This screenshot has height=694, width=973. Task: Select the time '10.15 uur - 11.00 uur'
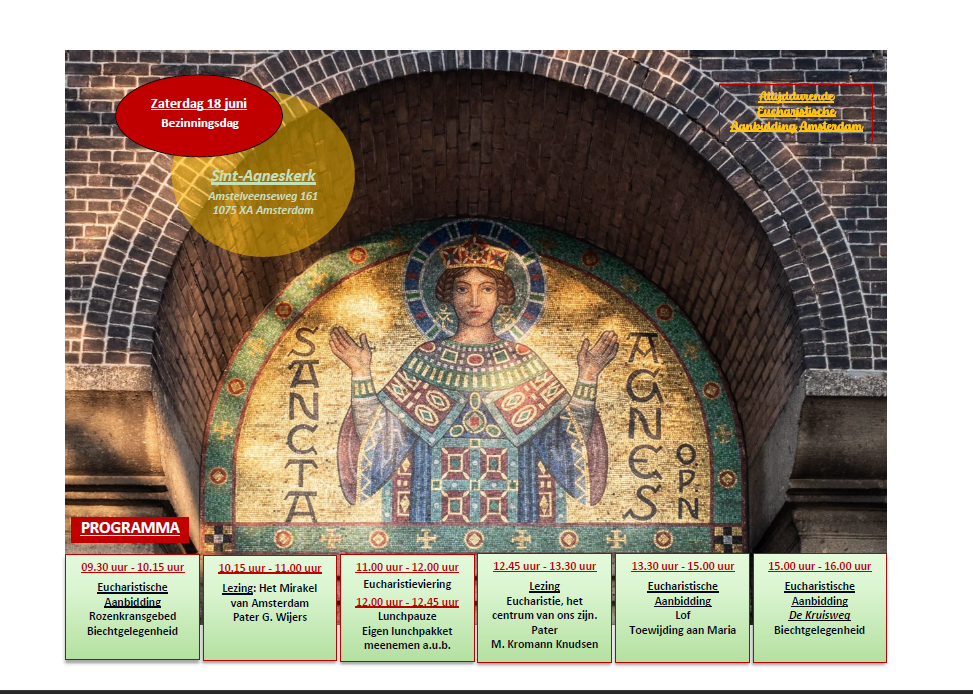(270, 568)
